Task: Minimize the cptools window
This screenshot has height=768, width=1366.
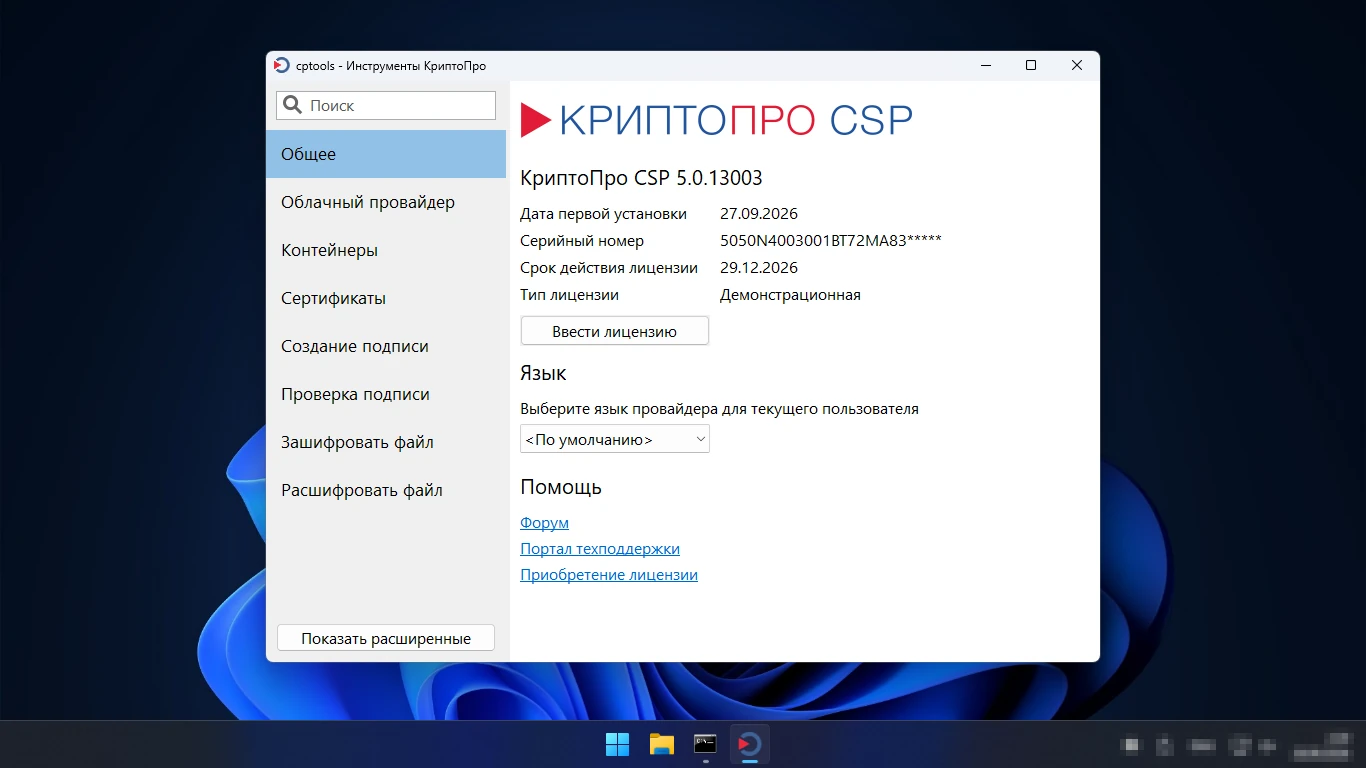Action: 986,65
